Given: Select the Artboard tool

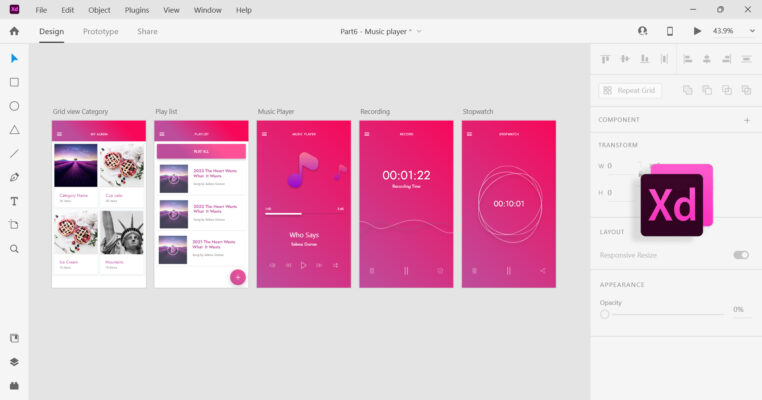Looking at the screenshot, I should click(x=14, y=225).
